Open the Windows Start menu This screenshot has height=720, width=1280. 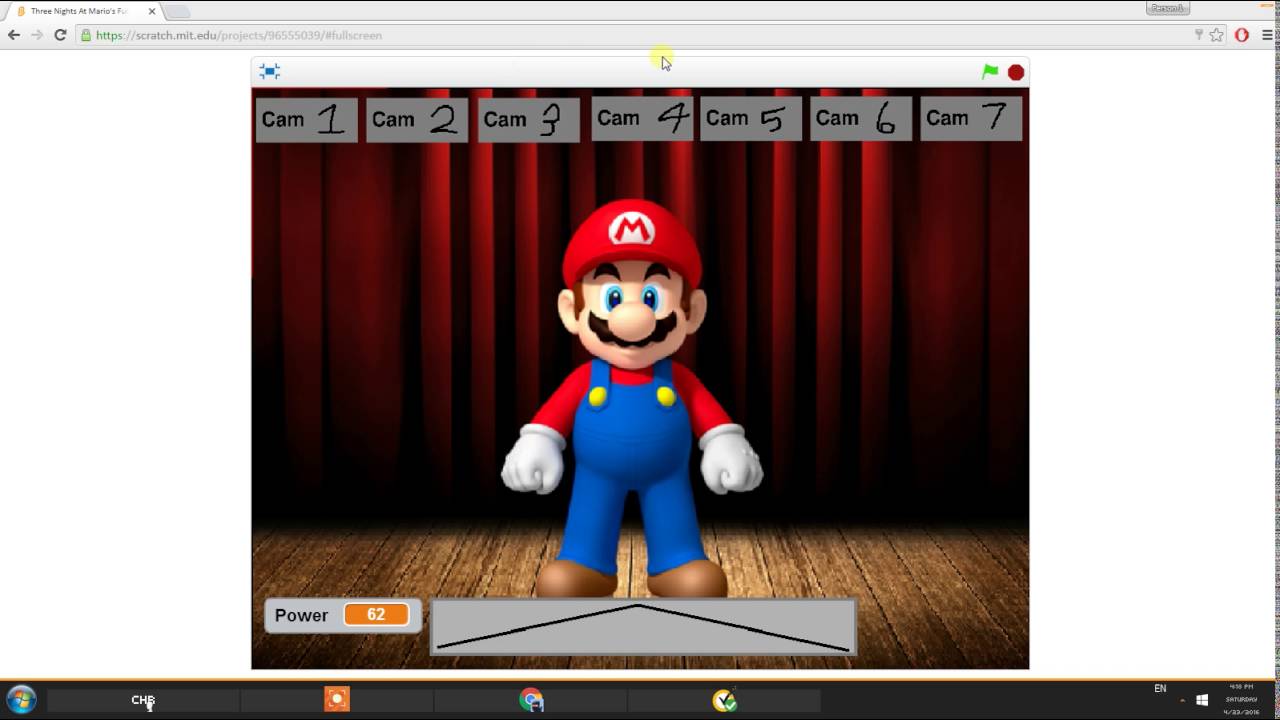point(21,700)
